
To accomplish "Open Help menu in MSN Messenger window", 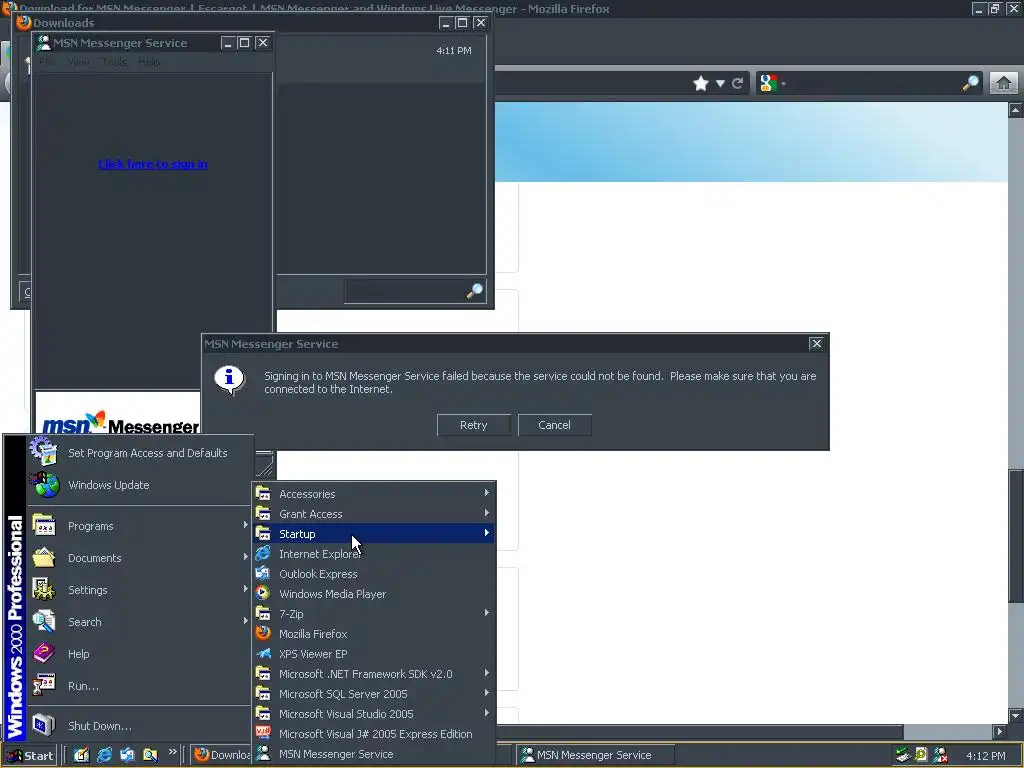I will (x=149, y=62).
